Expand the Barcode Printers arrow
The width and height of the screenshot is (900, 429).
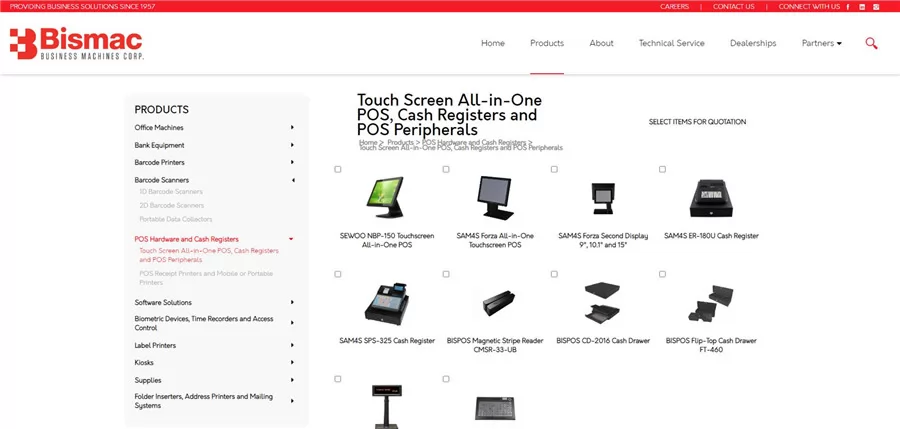[292, 163]
